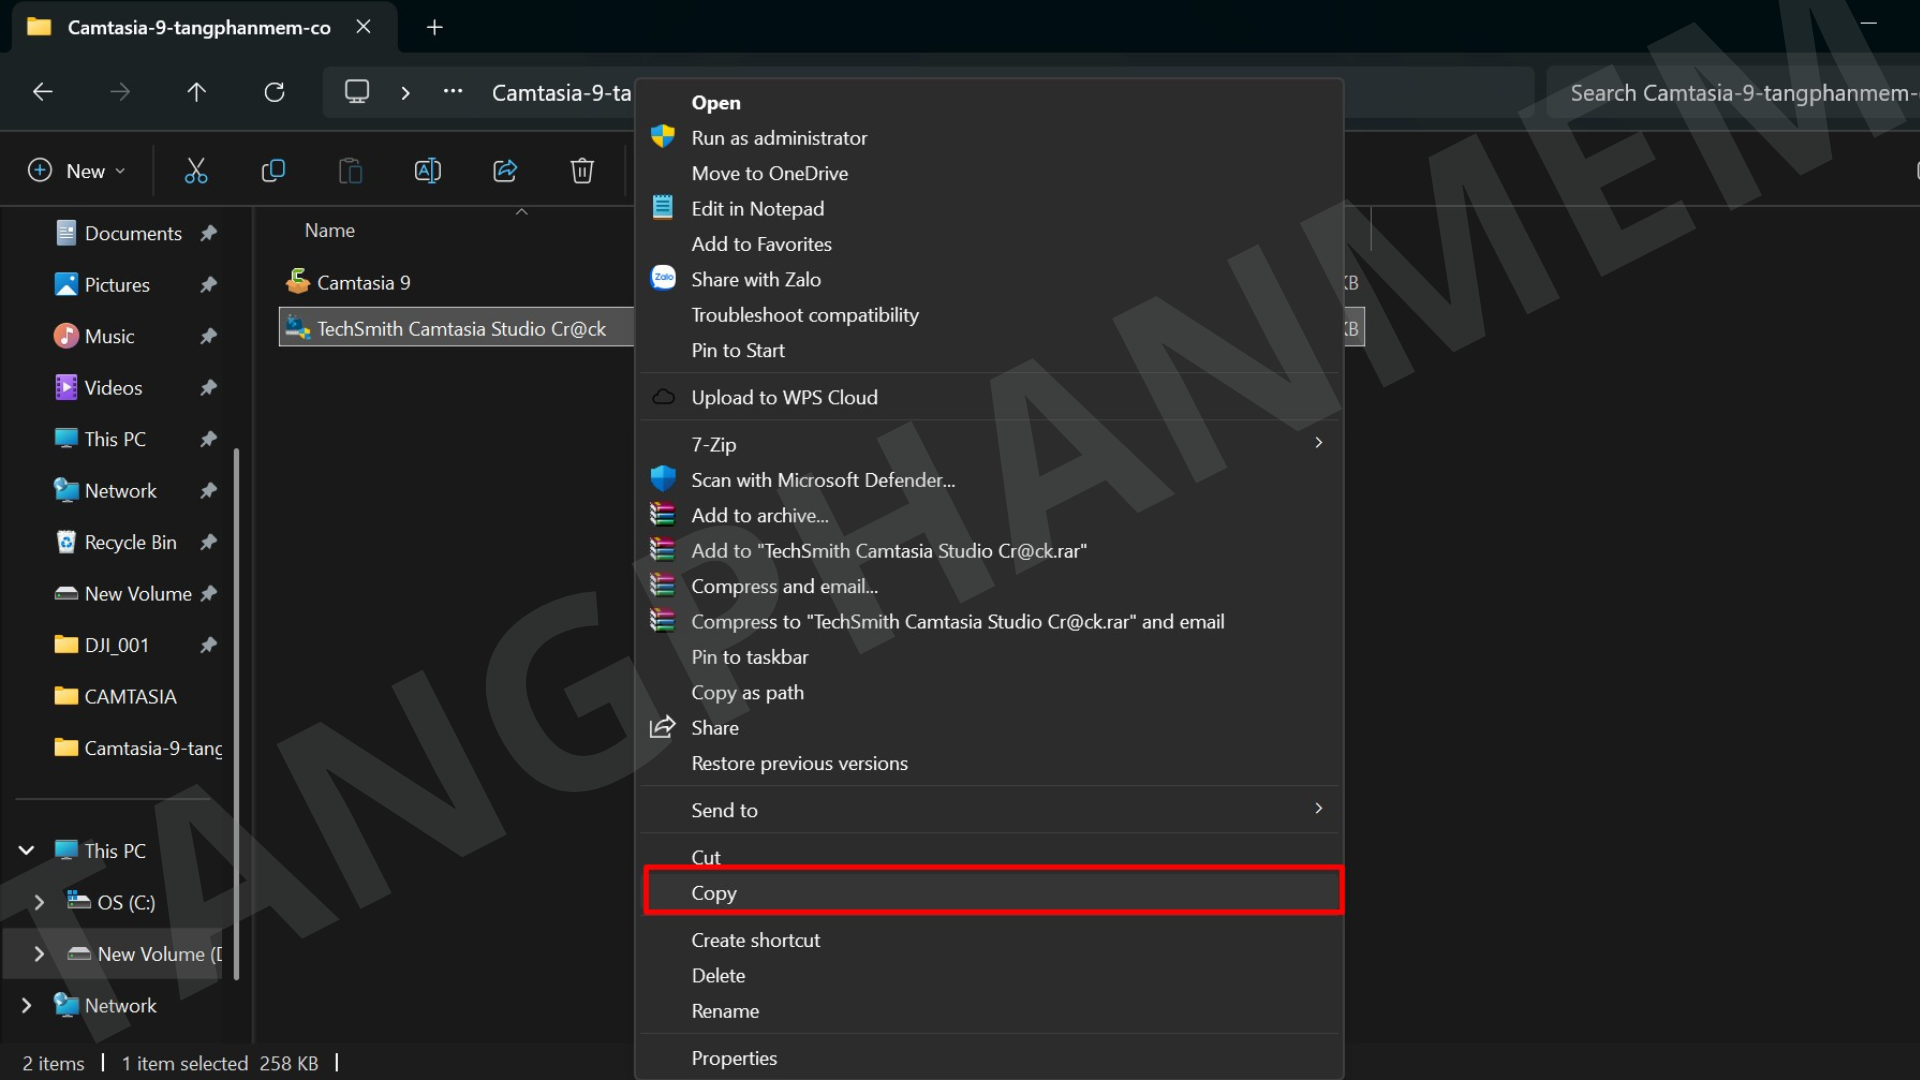Expand the Network tree node
The height and width of the screenshot is (1080, 1920).
click(x=27, y=1005)
